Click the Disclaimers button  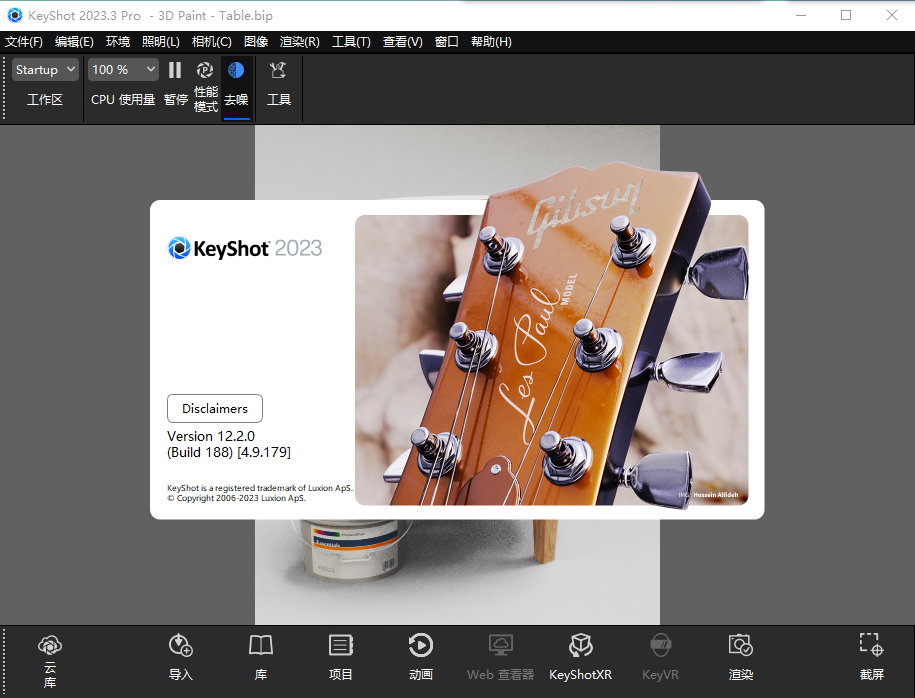(x=215, y=409)
